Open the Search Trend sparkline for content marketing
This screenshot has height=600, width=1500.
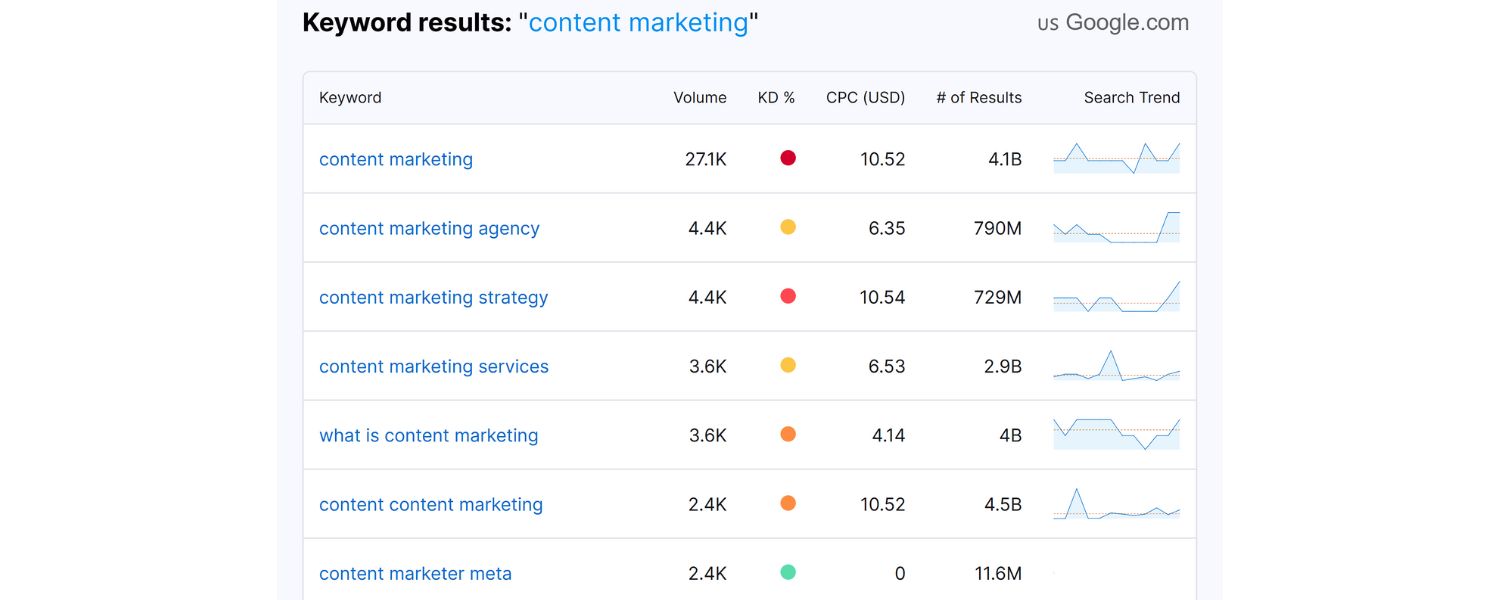click(1116, 157)
